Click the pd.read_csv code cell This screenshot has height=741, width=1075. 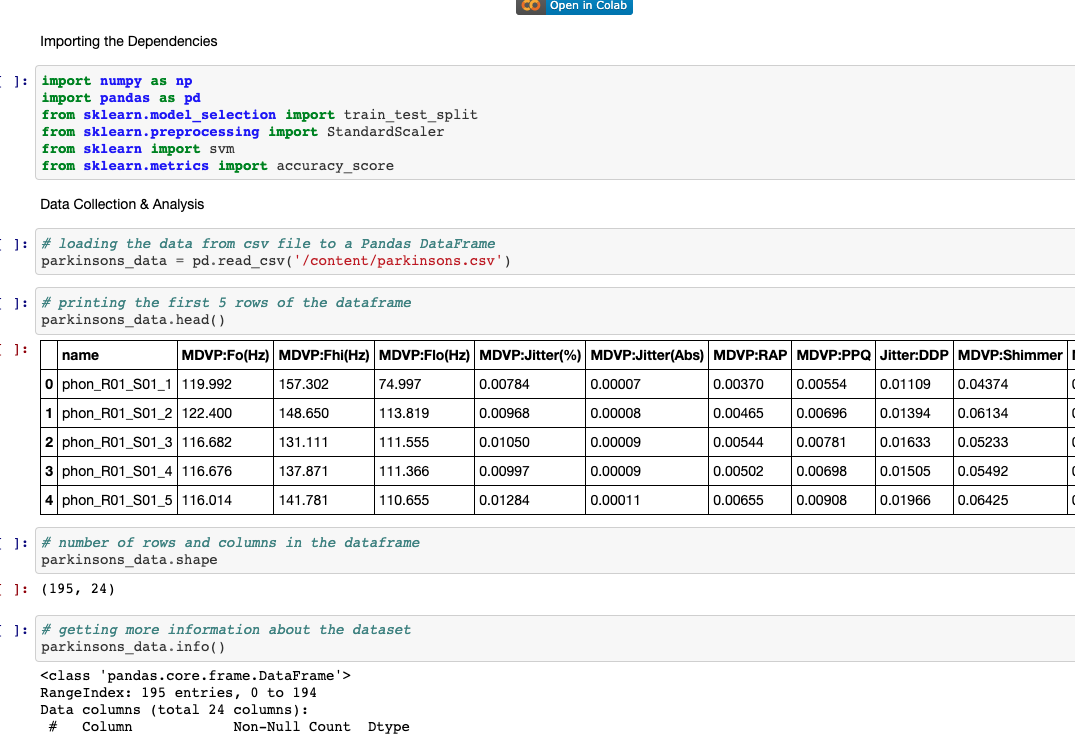click(x=555, y=252)
